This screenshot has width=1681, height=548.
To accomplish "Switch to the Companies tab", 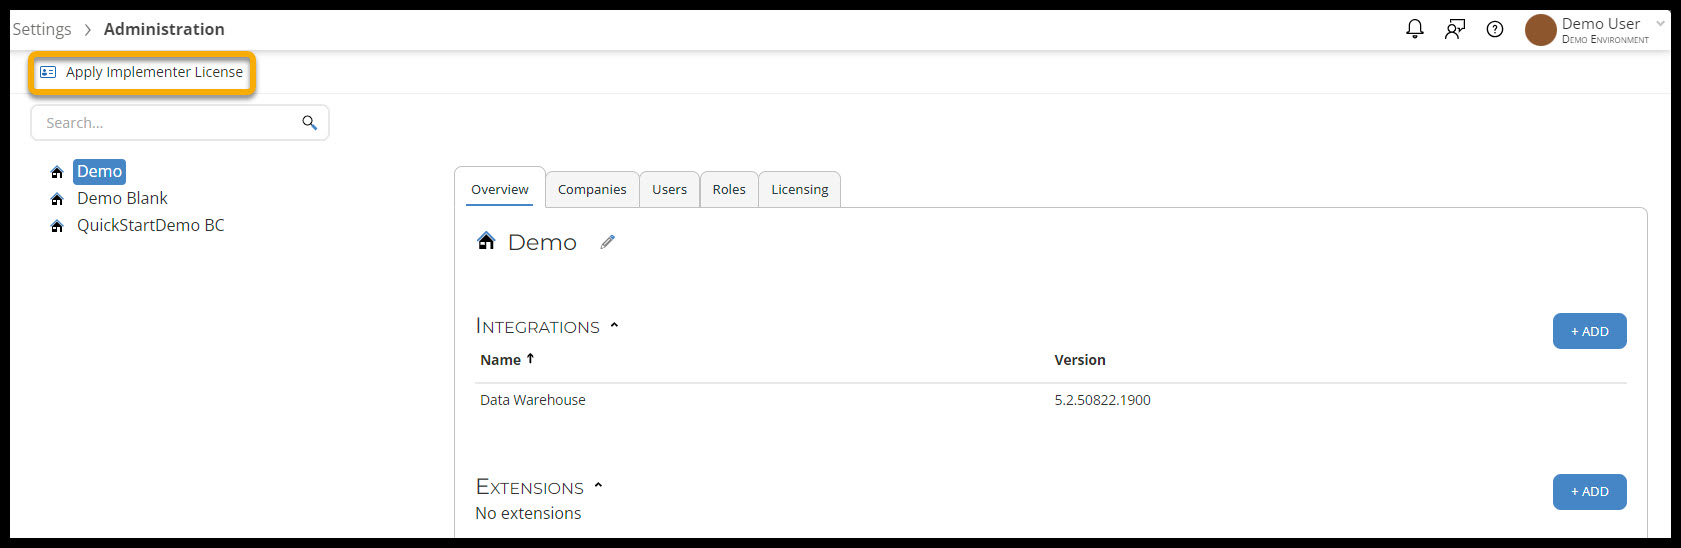I will [592, 189].
